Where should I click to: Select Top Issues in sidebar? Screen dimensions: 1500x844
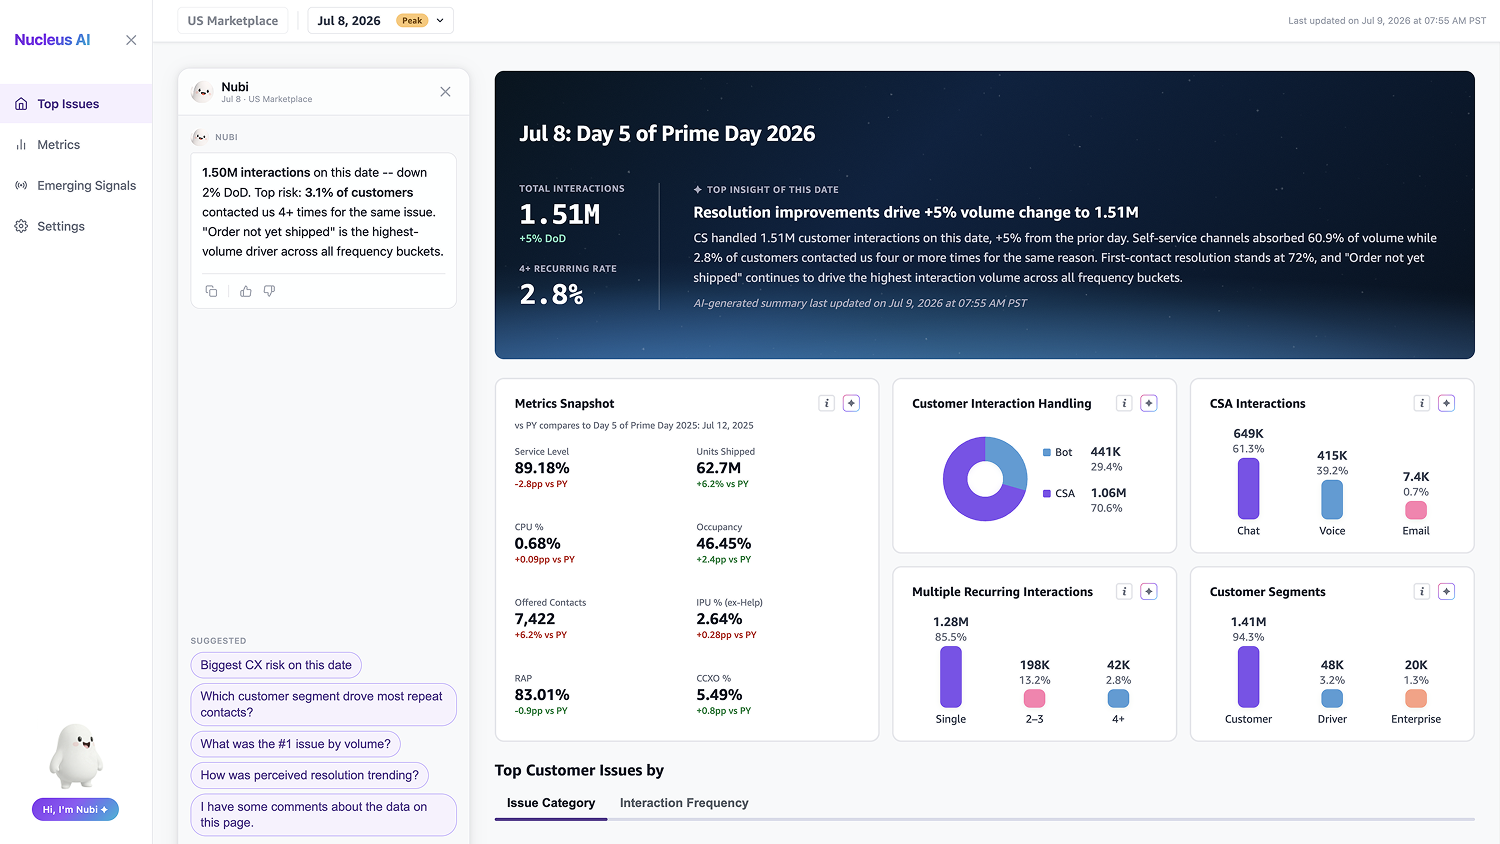(76, 104)
